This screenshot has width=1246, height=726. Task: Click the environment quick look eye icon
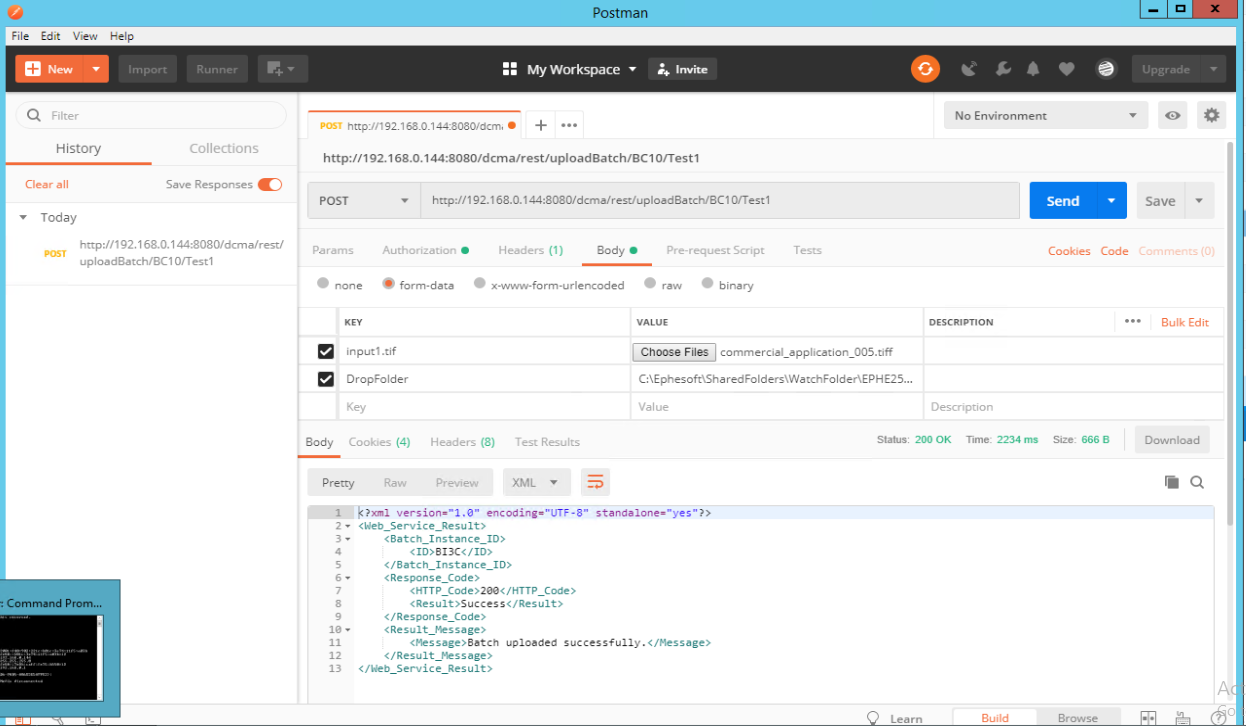pos(1172,115)
